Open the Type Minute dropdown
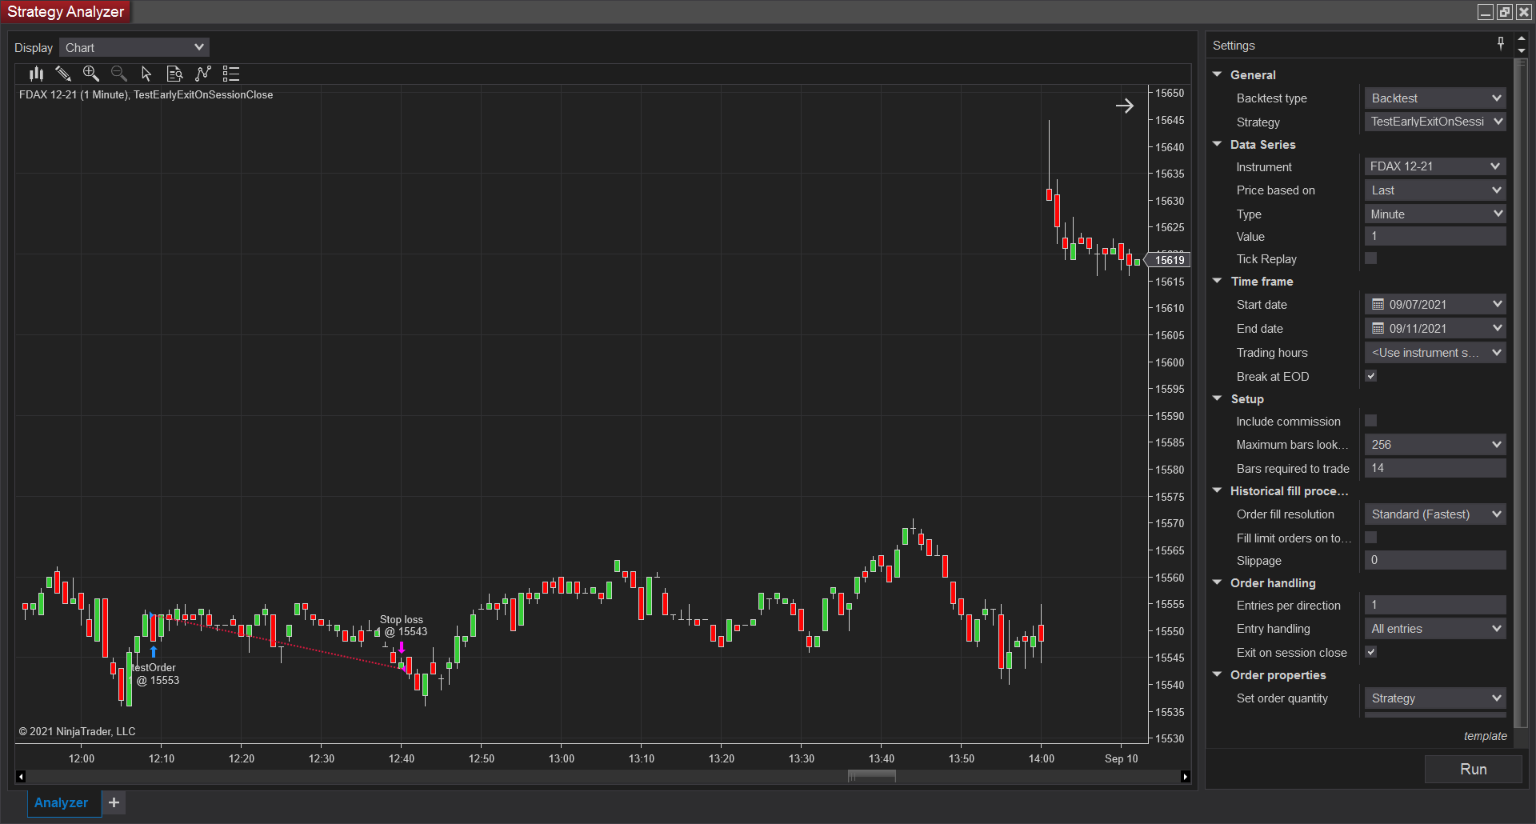This screenshot has height=824, width=1536. (1435, 214)
